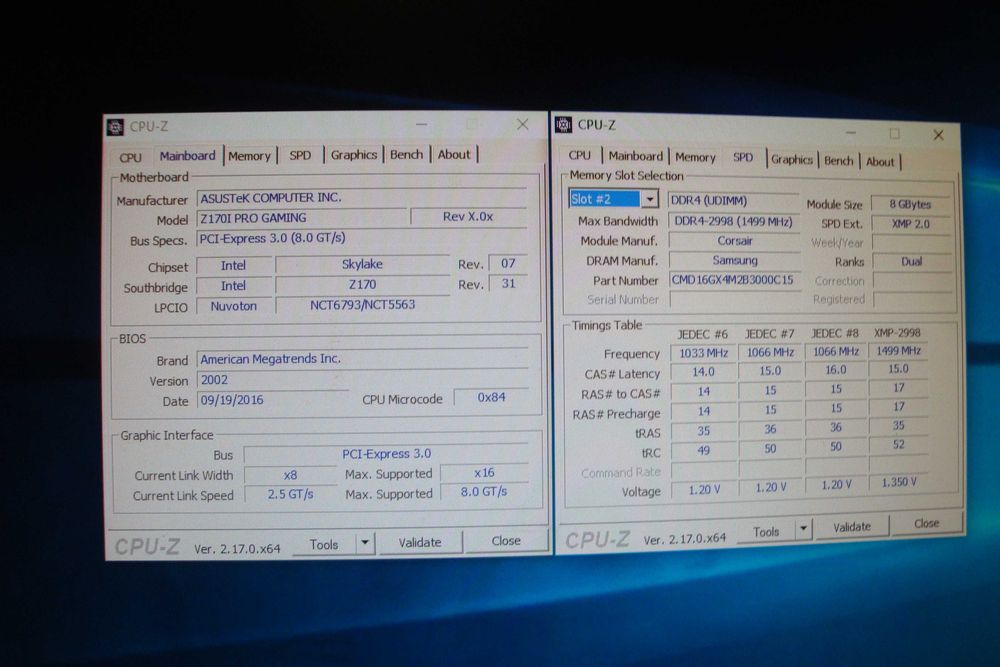This screenshot has height=667, width=1000.
Task: Click the Z170 southbridge value
Action: tap(362, 285)
